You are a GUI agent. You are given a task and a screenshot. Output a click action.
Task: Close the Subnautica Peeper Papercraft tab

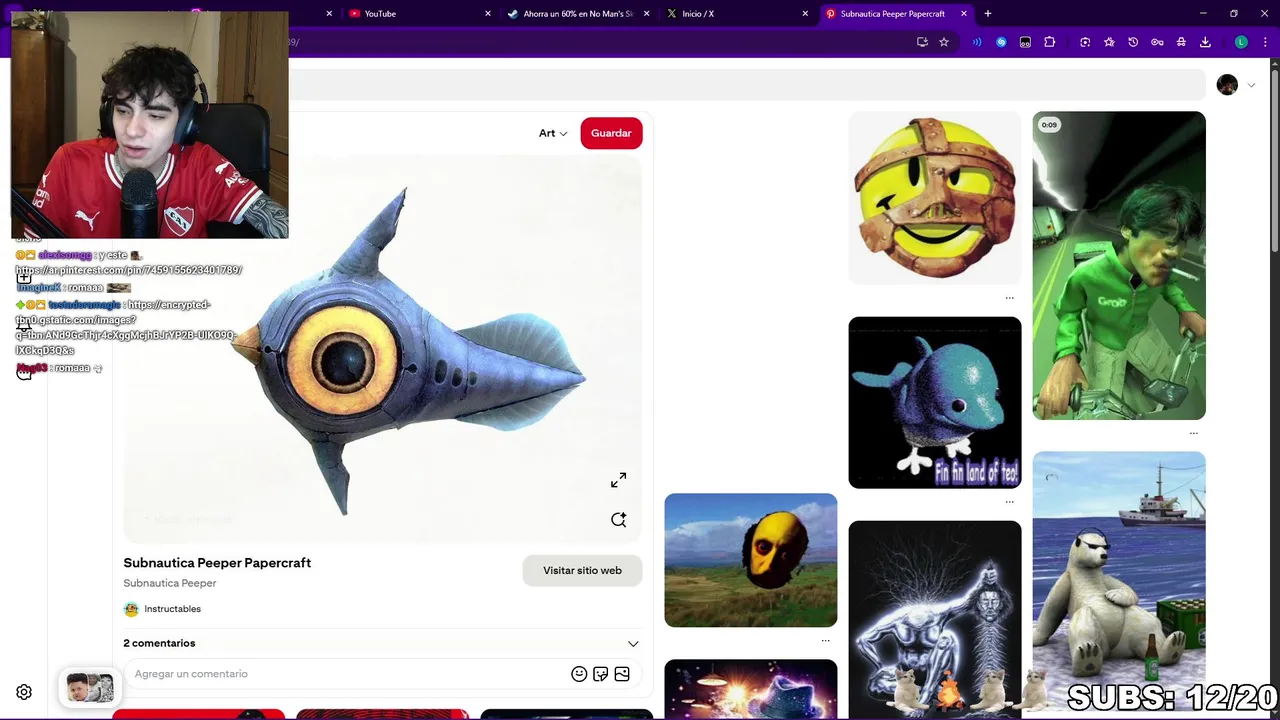[x=964, y=14]
